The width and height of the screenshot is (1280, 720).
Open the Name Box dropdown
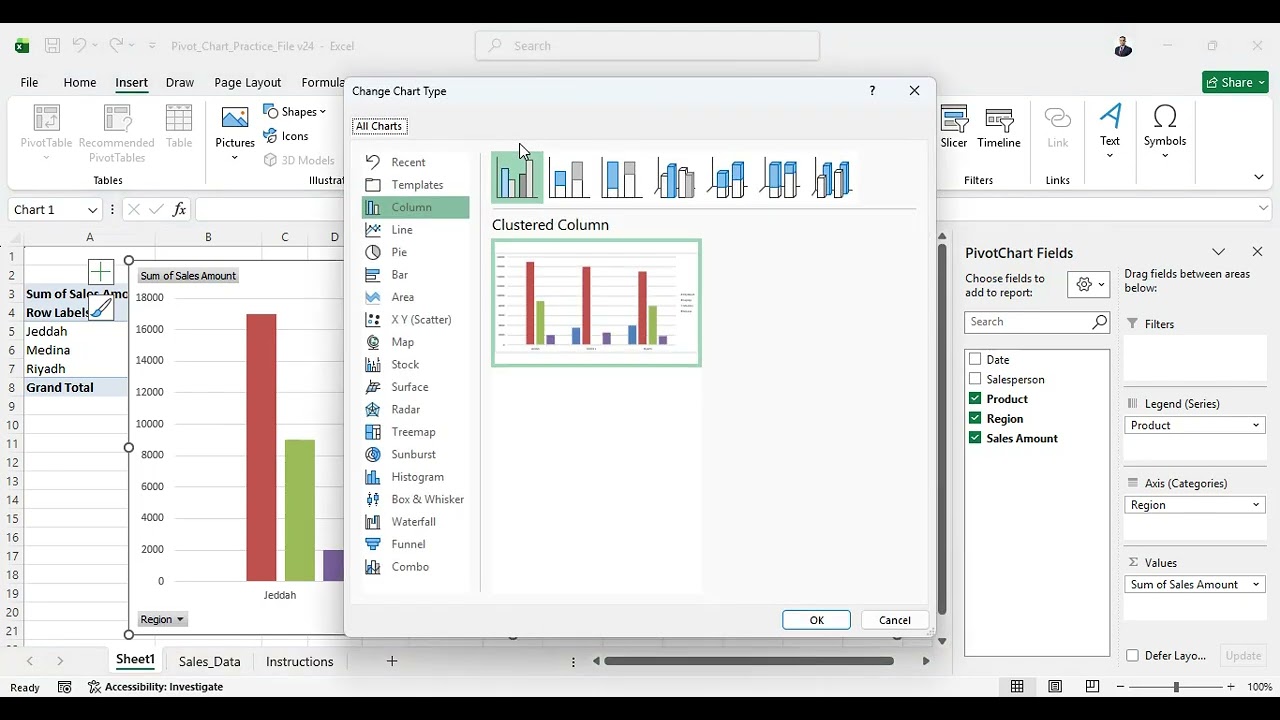tap(92, 210)
